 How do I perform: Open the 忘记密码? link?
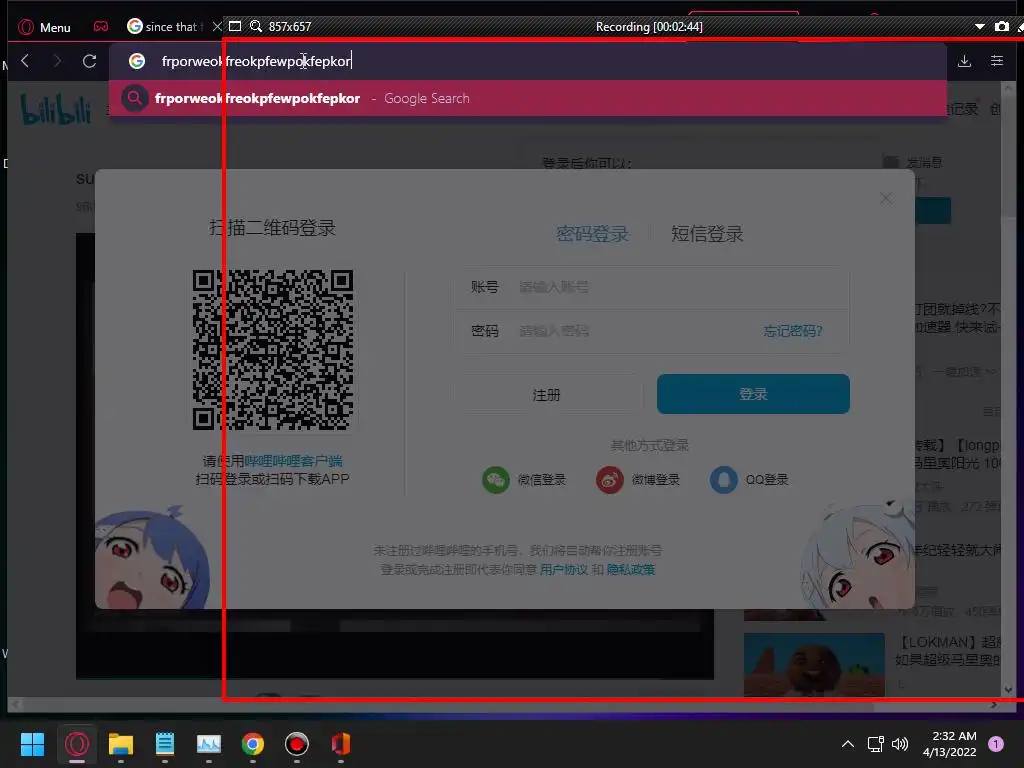pos(793,331)
